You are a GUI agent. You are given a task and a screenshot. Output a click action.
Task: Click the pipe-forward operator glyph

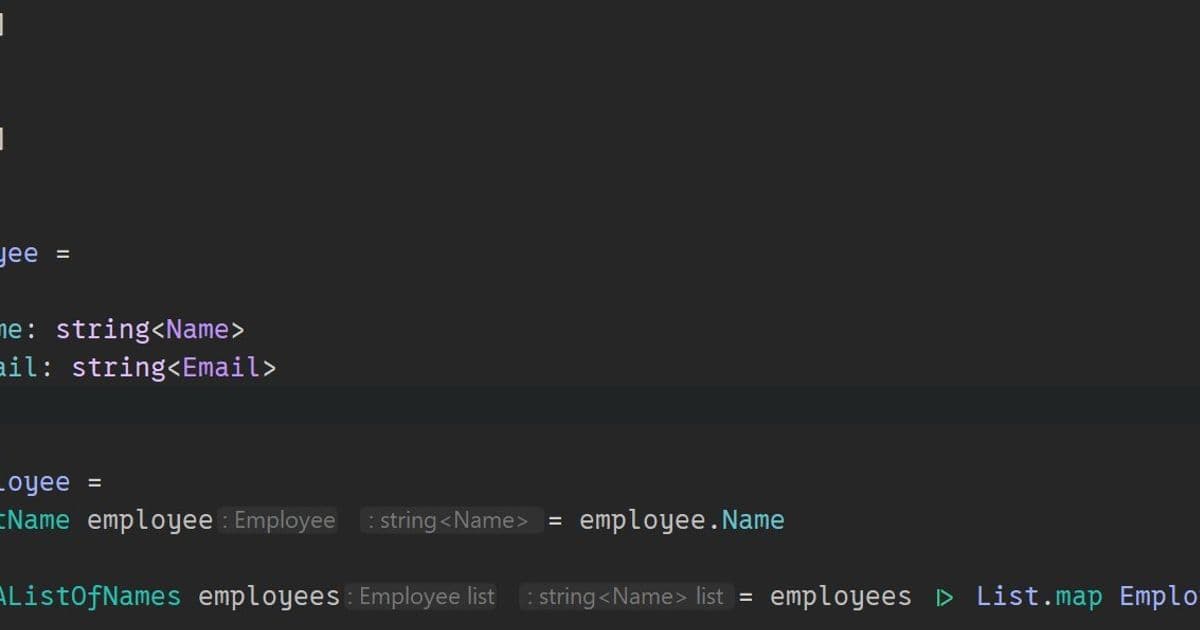coord(943,596)
